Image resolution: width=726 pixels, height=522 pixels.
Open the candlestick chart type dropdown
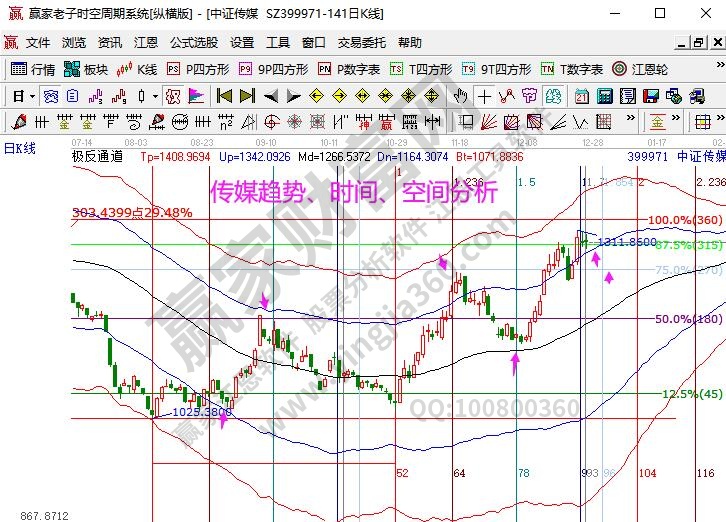(x=146, y=96)
